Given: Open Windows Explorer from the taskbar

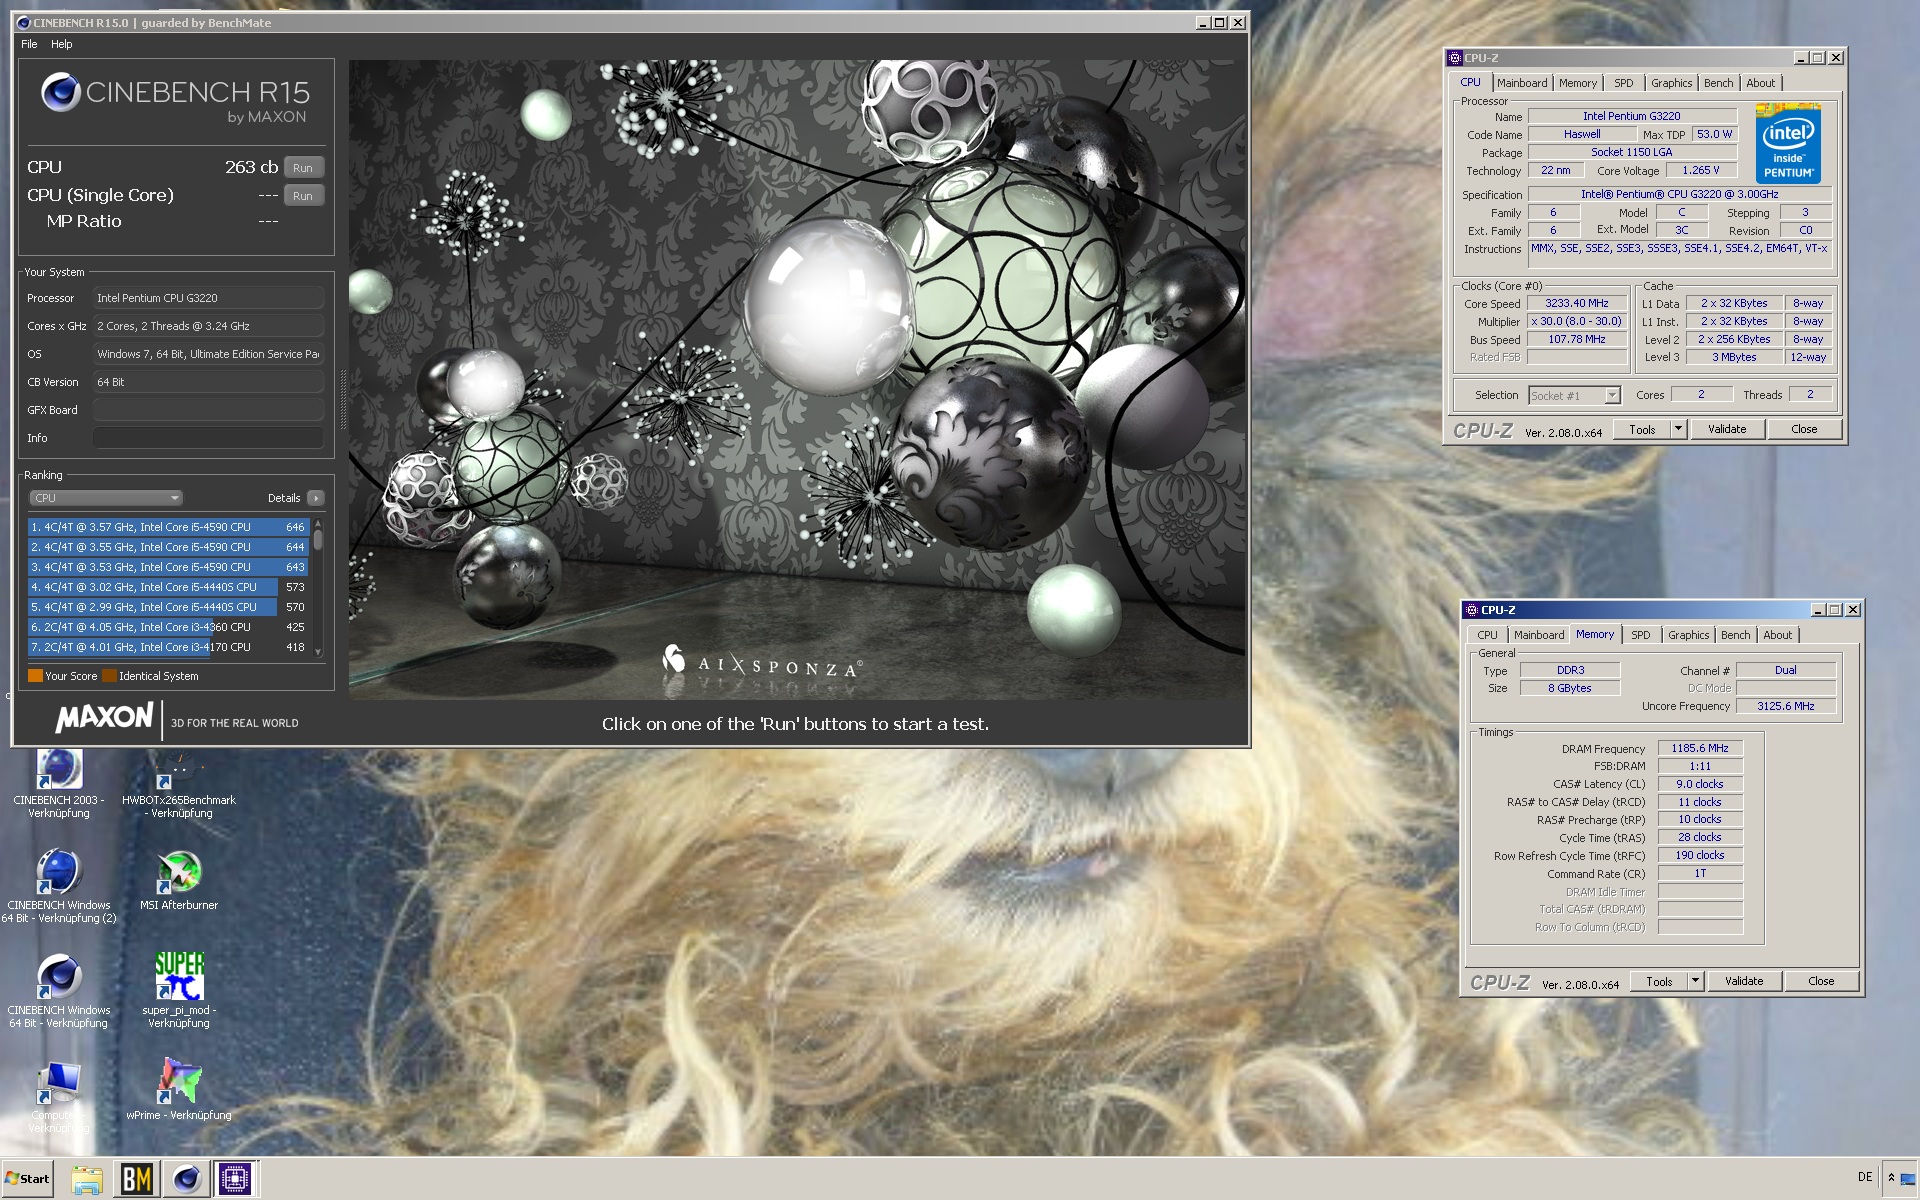Looking at the screenshot, I should (x=87, y=1179).
